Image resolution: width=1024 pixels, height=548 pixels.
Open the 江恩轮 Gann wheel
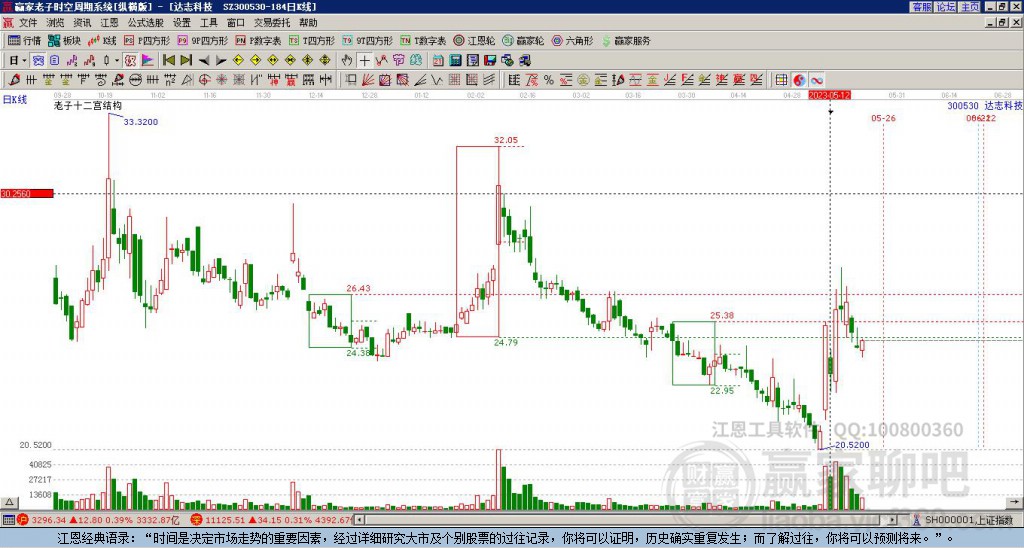(x=474, y=40)
